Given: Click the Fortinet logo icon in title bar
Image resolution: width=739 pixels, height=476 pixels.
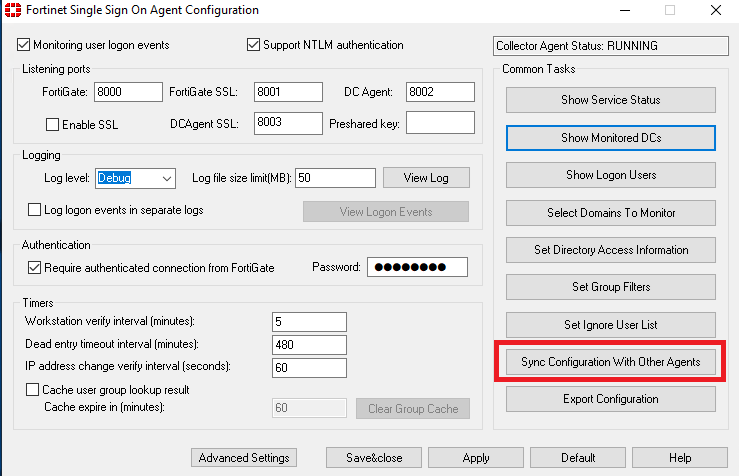Looking at the screenshot, I should (13, 10).
